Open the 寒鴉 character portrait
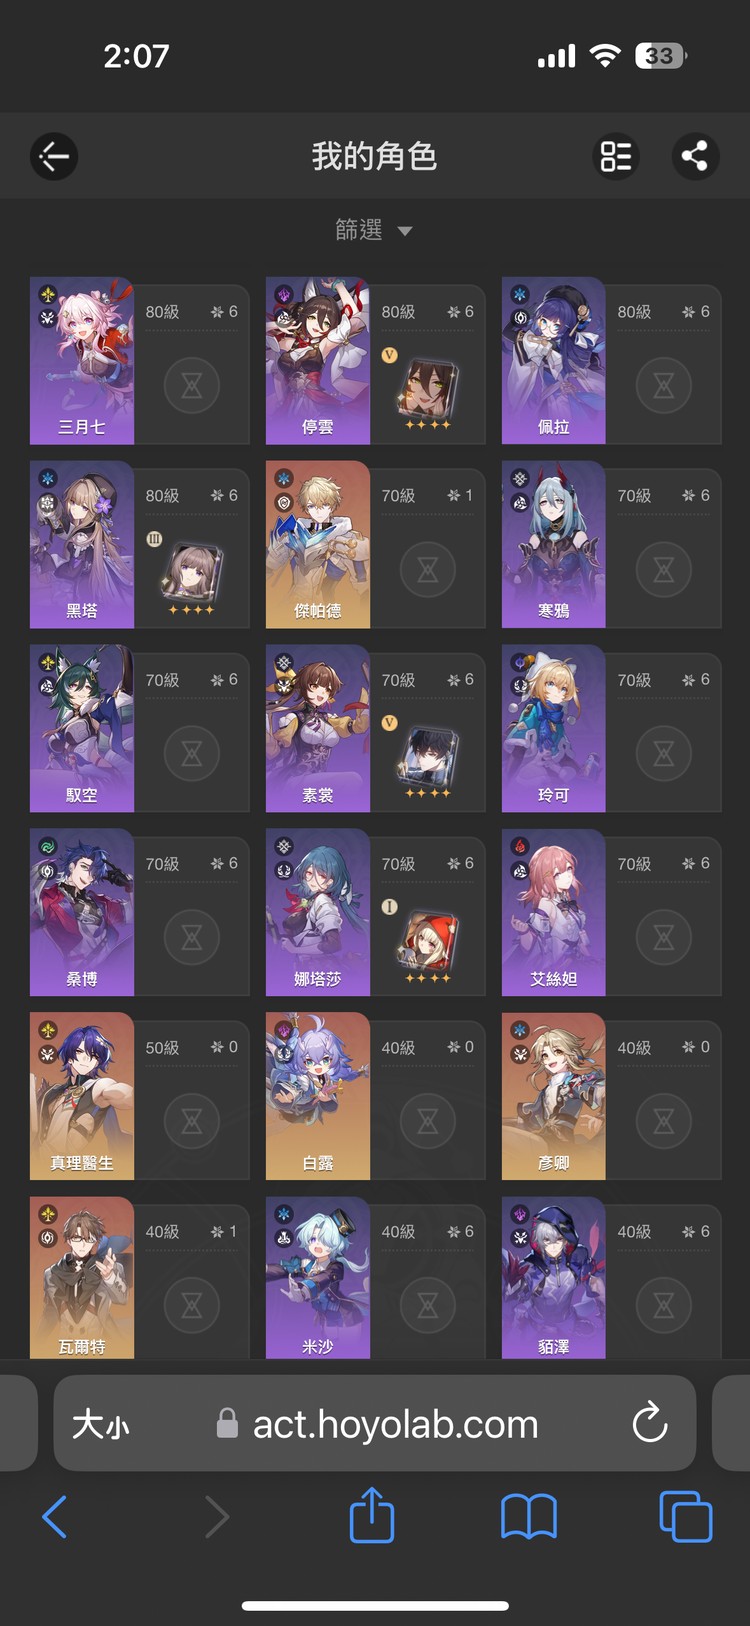750x1626 pixels. [553, 545]
